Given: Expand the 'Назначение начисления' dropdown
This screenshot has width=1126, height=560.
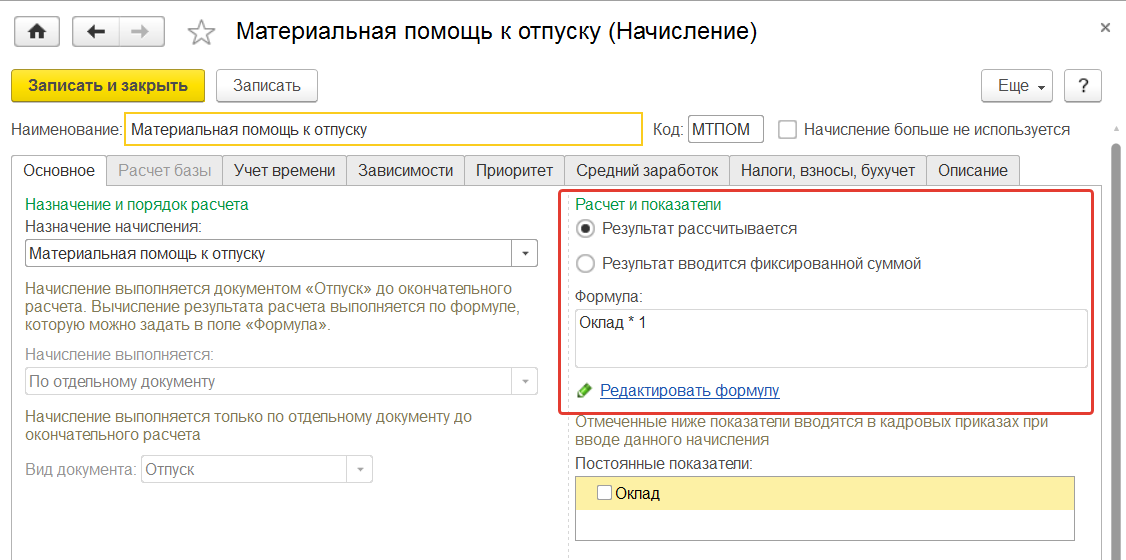Looking at the screenshot, I should tap(525, 254).
